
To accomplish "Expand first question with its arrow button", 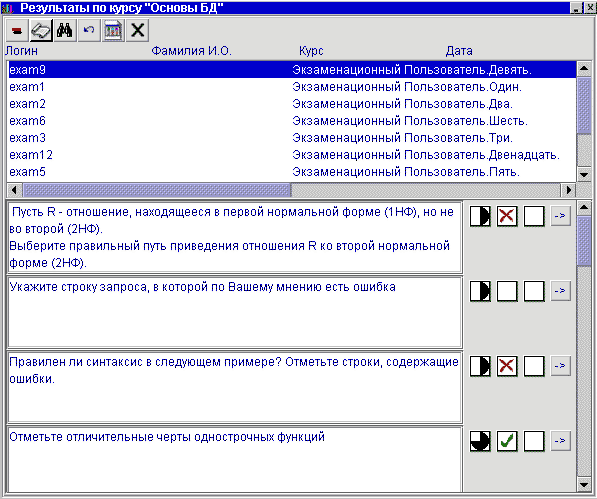I will (560, 216).
